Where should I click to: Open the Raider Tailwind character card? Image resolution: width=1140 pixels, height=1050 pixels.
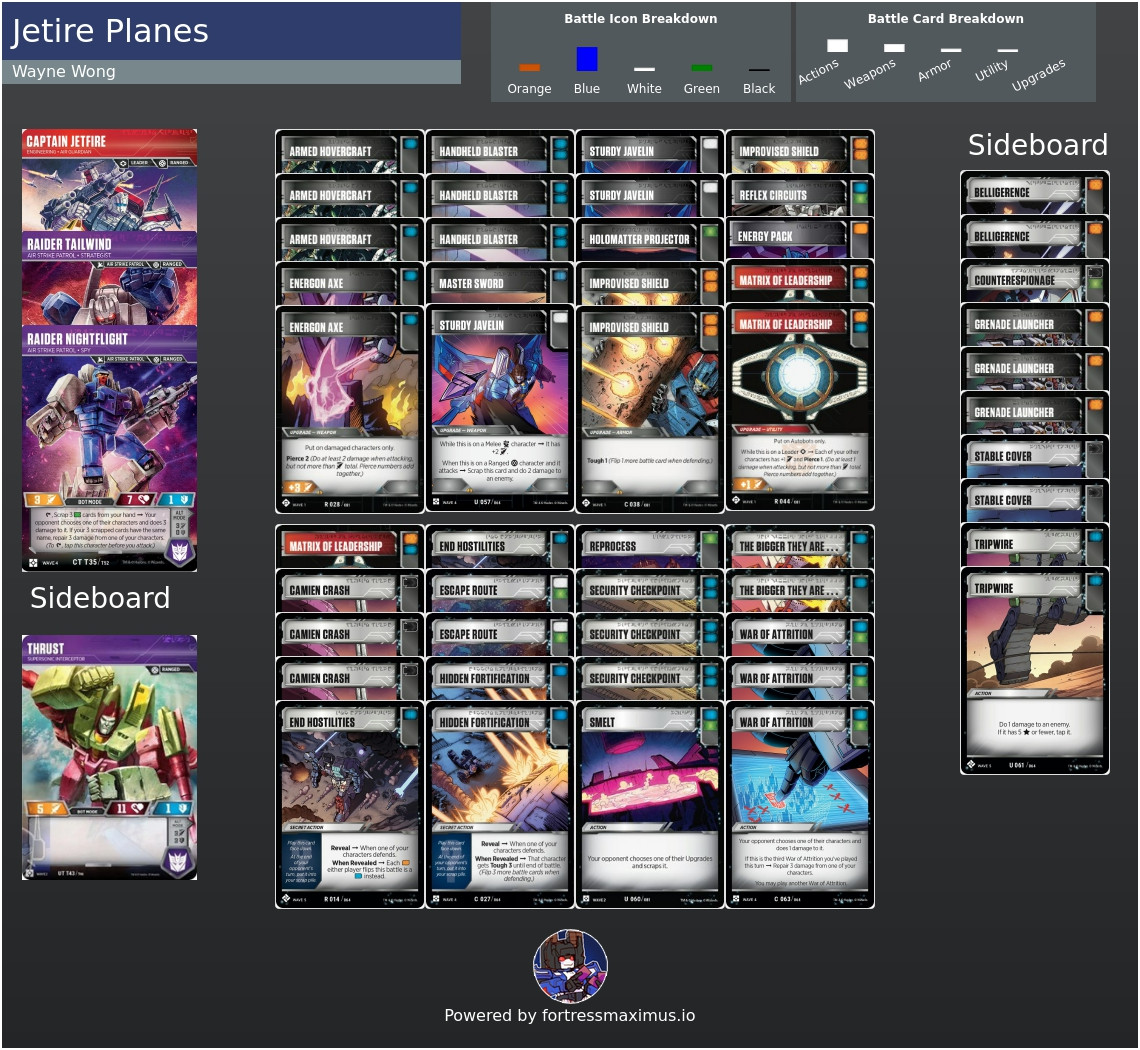(x=109, y=278)
